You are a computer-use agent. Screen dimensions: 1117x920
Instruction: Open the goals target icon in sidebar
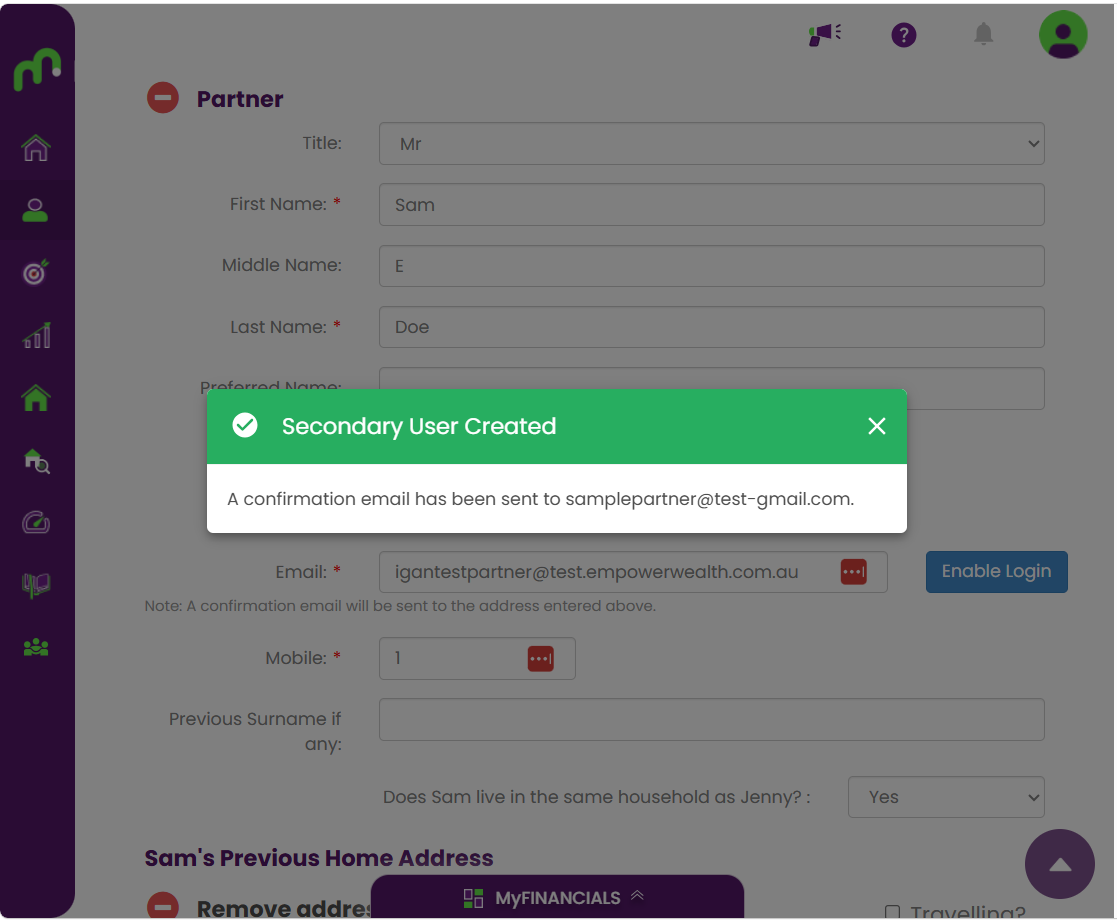(36, 272)
